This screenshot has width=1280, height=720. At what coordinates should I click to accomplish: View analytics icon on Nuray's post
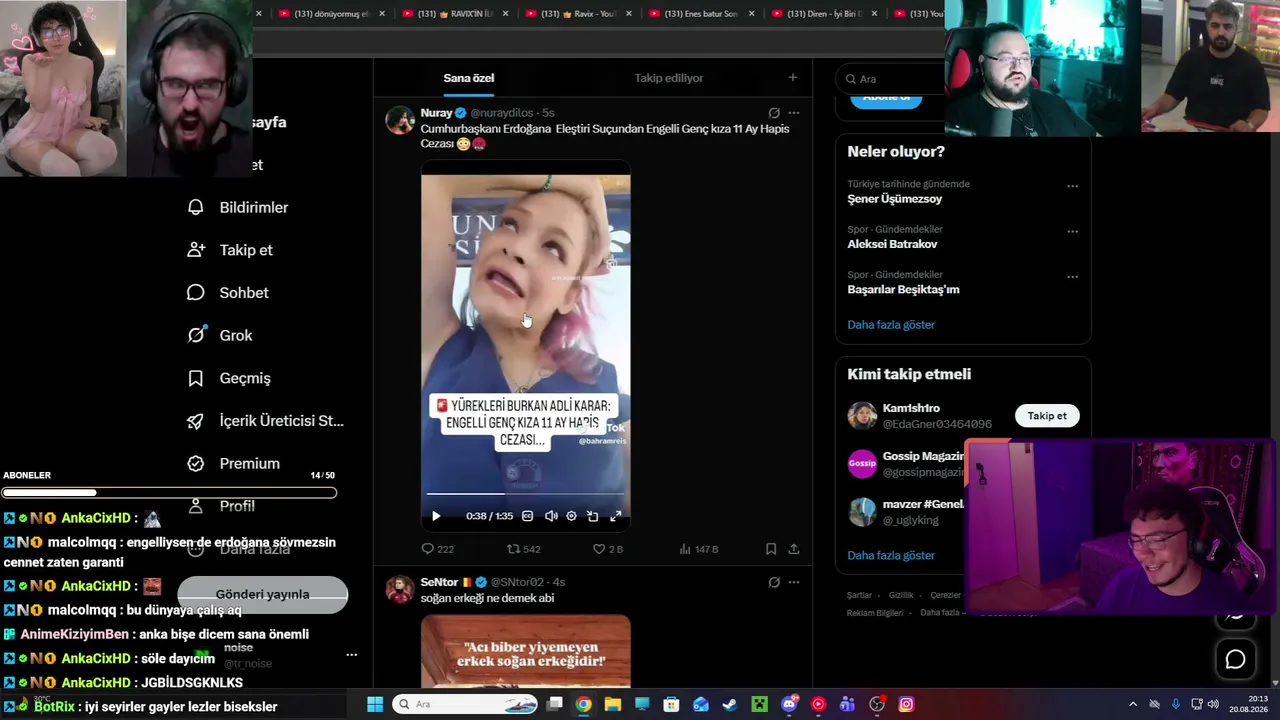click(685, 549)
